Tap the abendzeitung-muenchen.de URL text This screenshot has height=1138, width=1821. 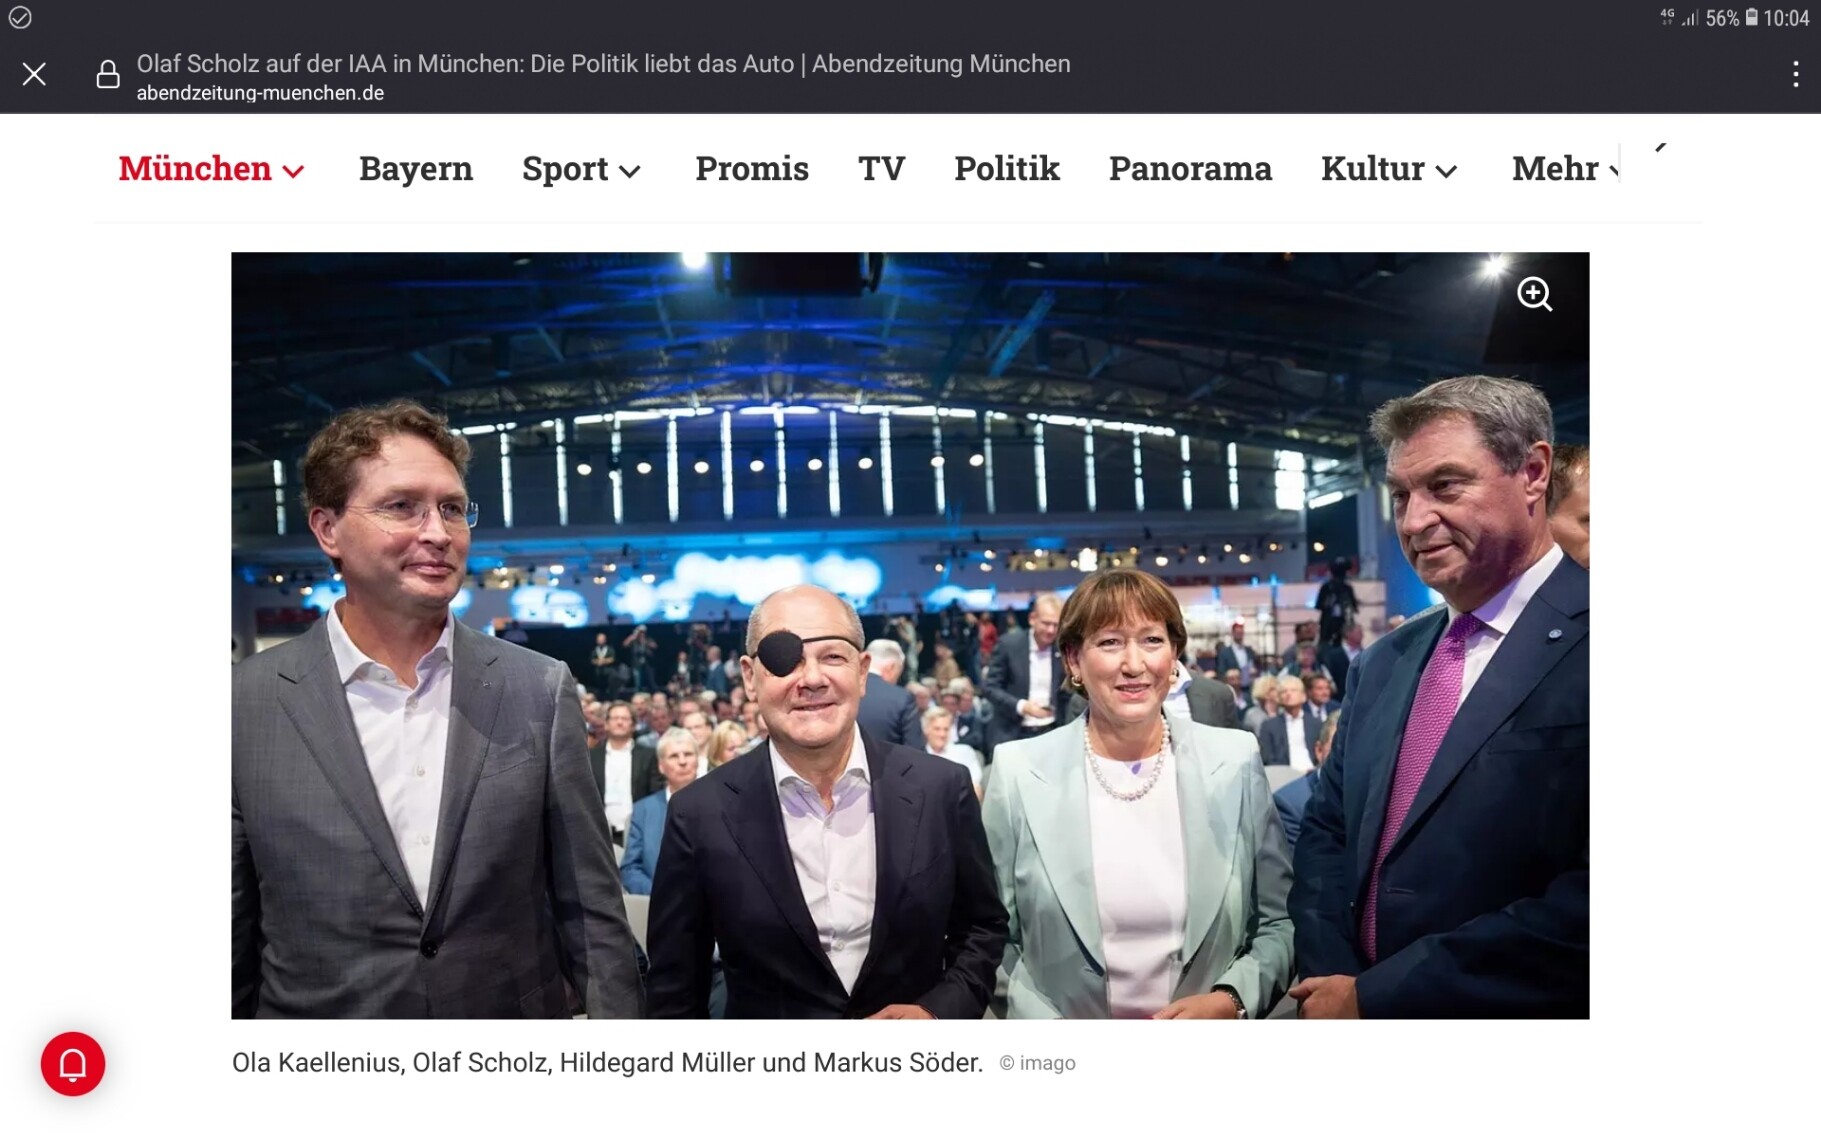[x=260, y=93]
